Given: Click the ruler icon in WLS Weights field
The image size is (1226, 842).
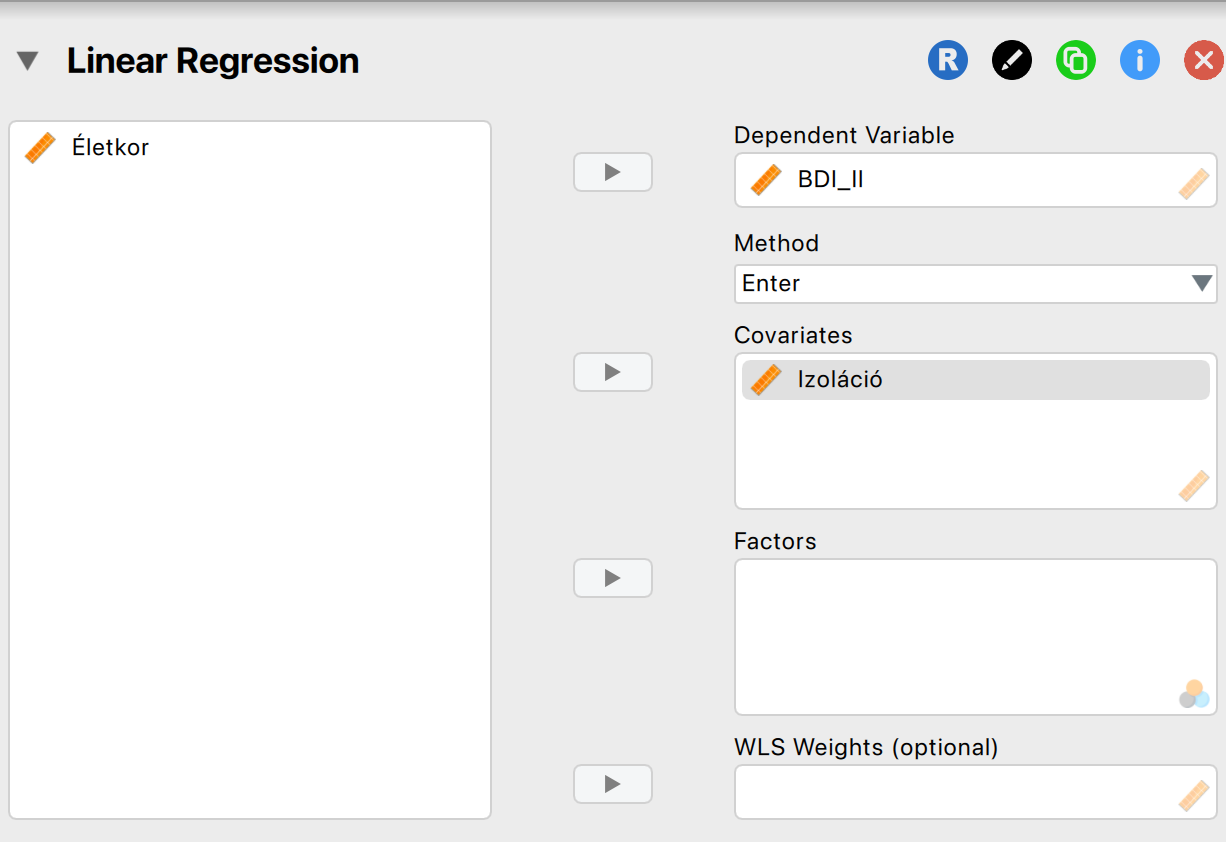Looking at the screenshot, I should click(x=1193, y=796).
